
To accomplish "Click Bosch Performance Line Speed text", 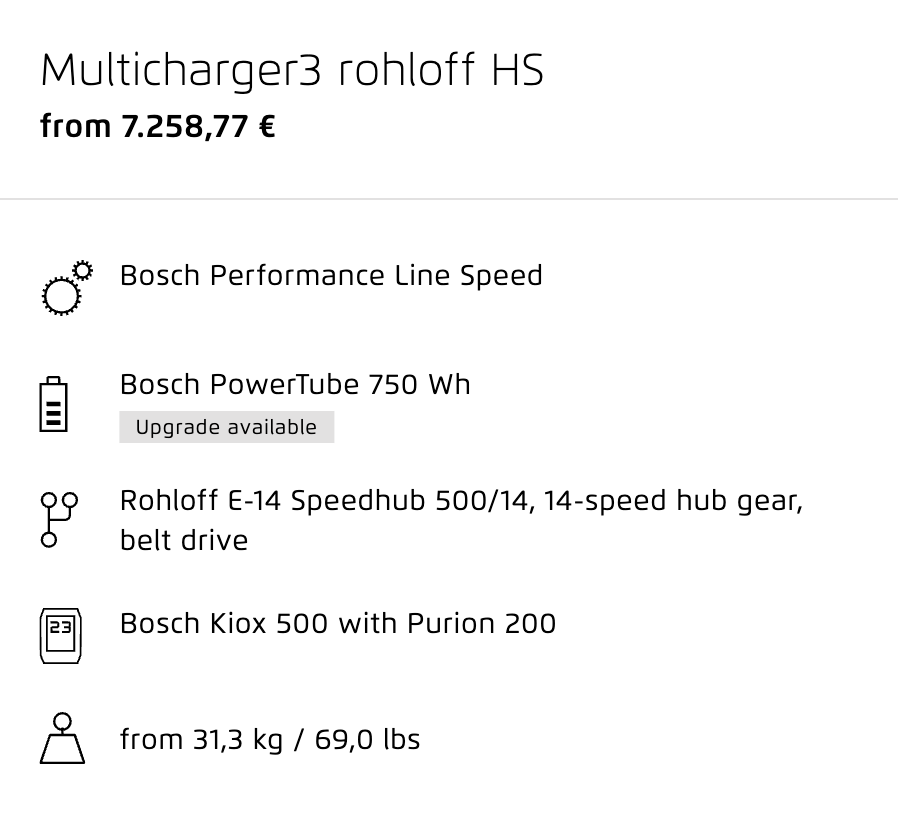I will (x=331, y=275).
